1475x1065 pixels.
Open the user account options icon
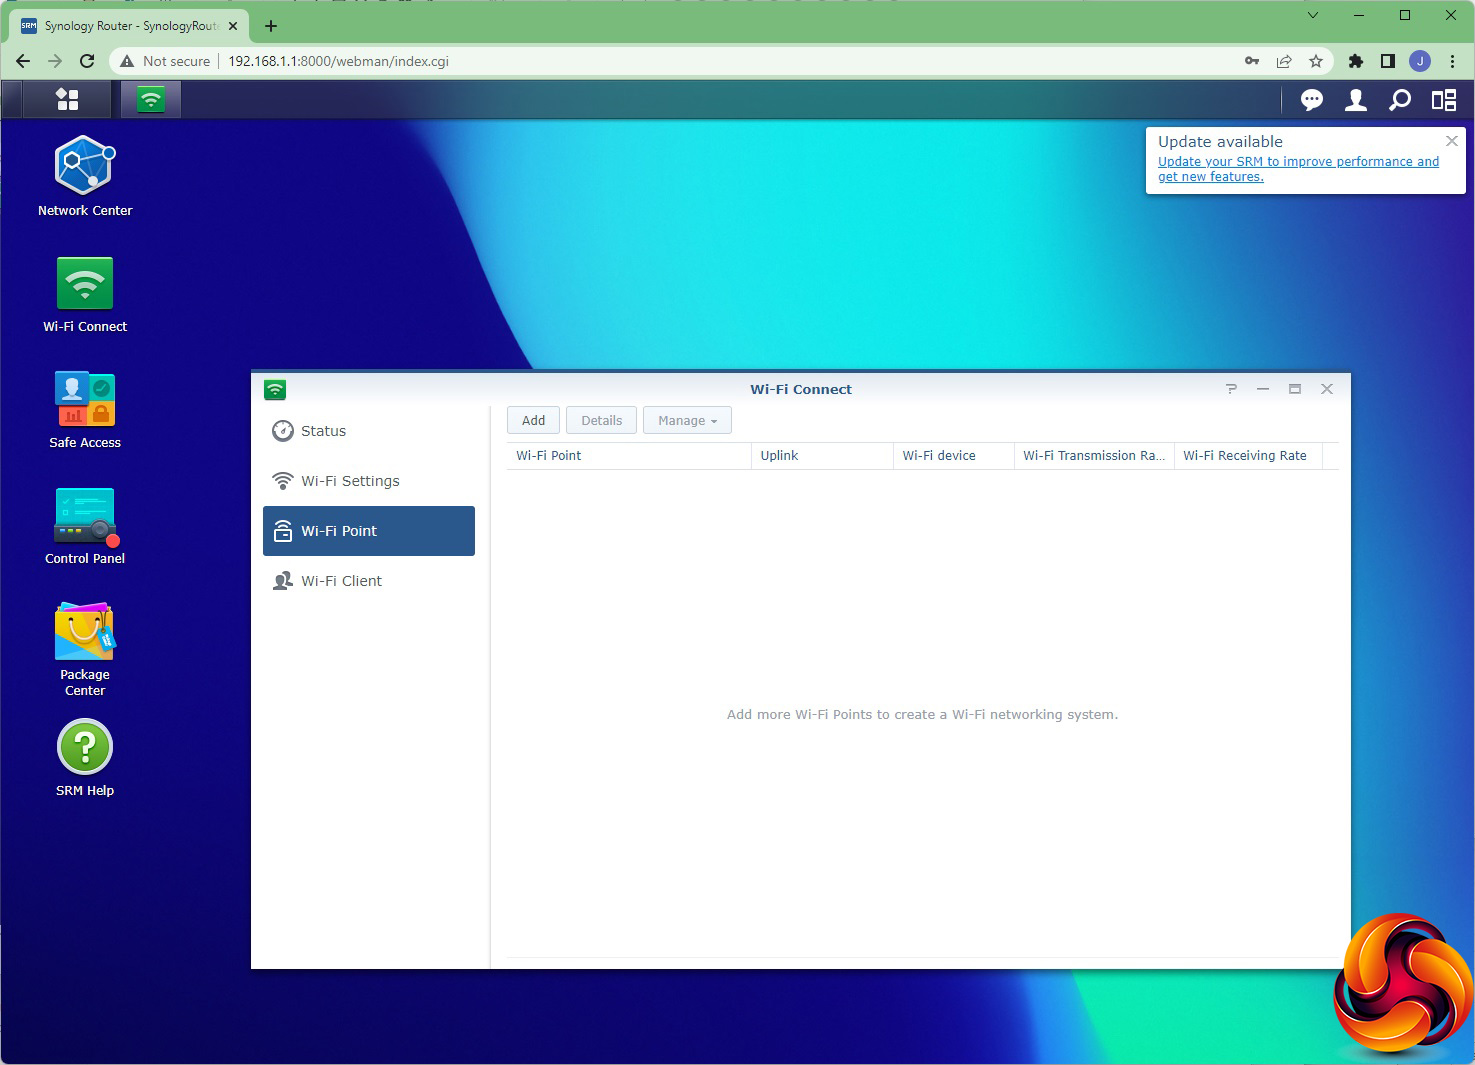1356,99
